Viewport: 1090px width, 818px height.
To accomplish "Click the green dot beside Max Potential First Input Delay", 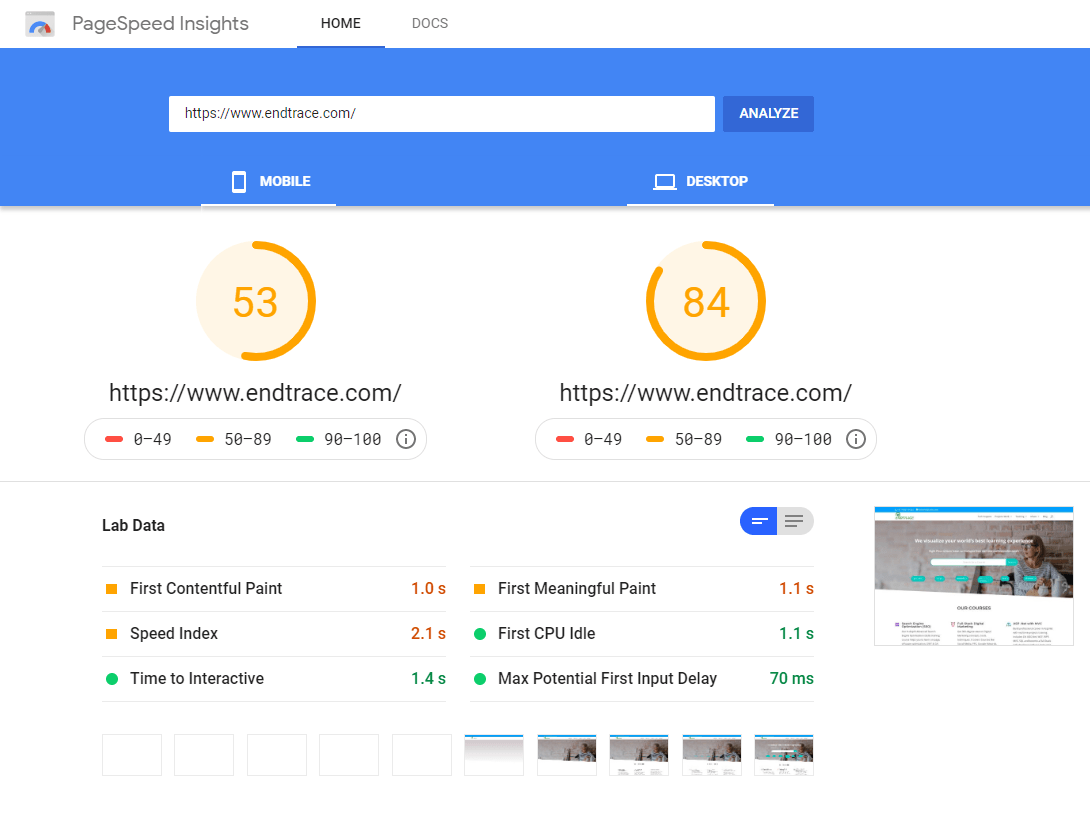I will click(480, 679).
